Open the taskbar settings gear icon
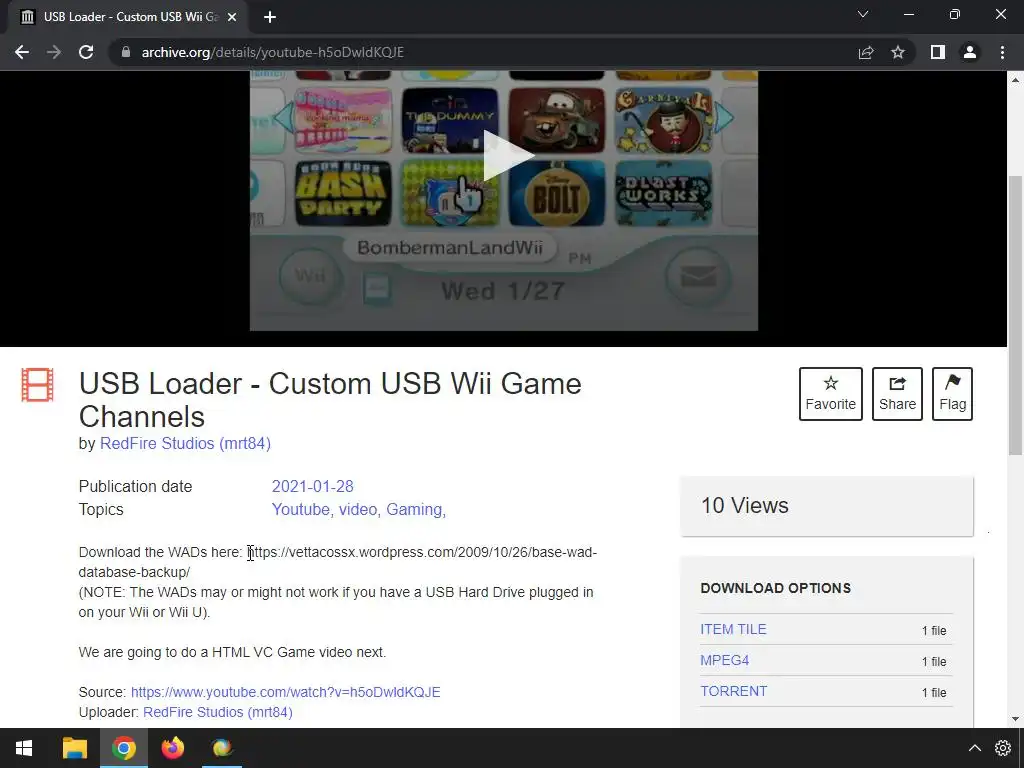Image resolution: width=1024 pixels, height=768 pixels. click(1003, 748)
